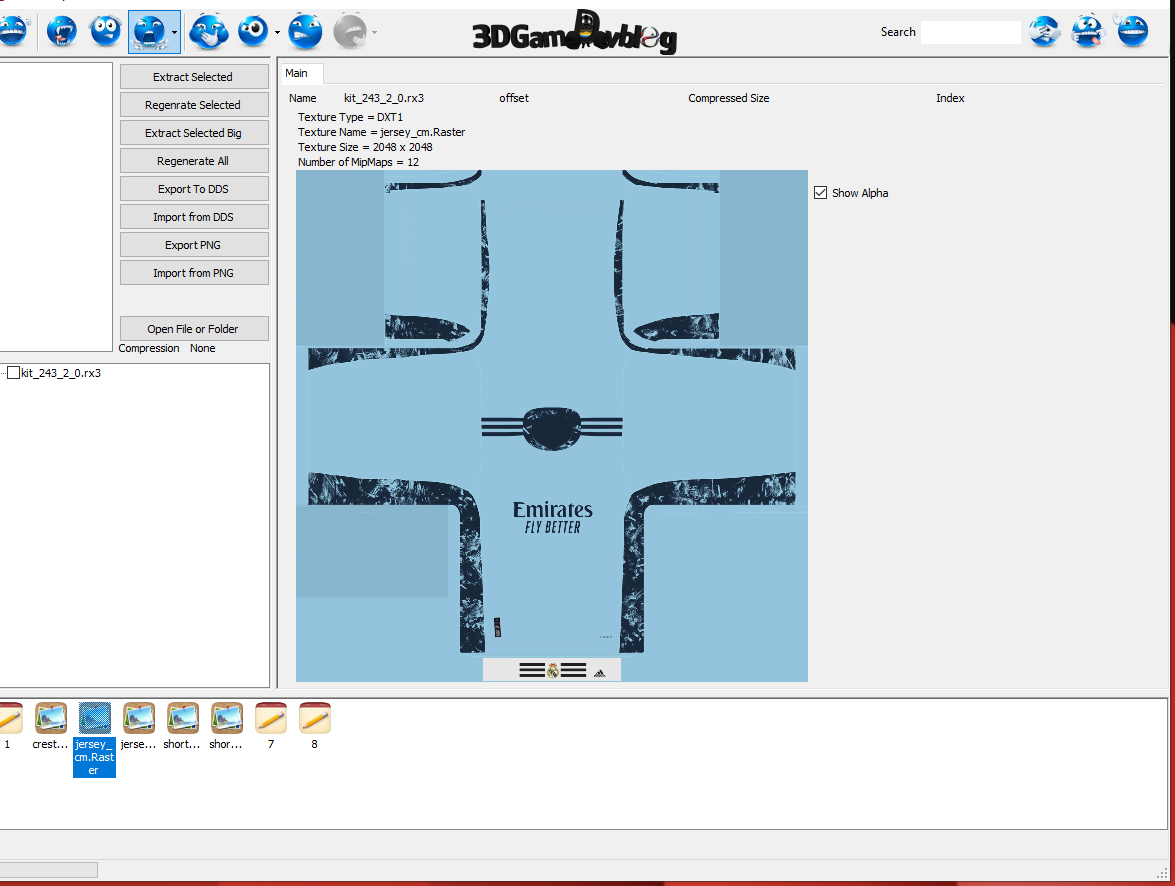Screen dimensions: 1175x886
Task: Click the jersey texture preview image
Action: [x=552, y=426]
